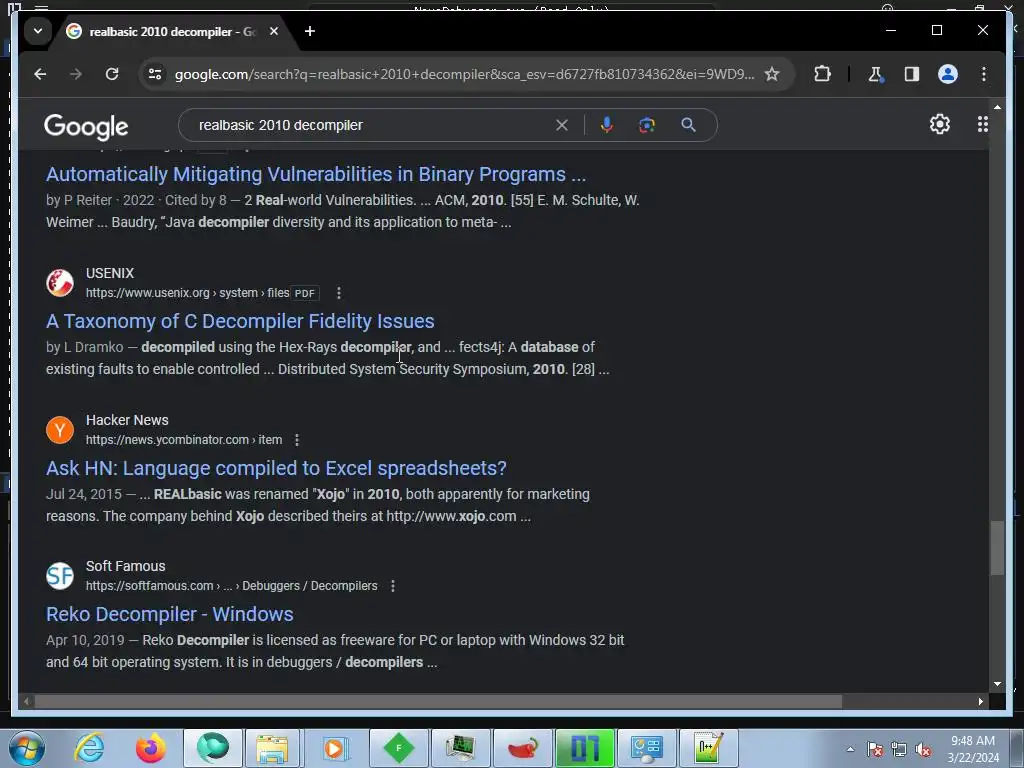This screenshot has height=768, width=1024.
Task: Open the Chrome profile avatar
Action: 948,74
